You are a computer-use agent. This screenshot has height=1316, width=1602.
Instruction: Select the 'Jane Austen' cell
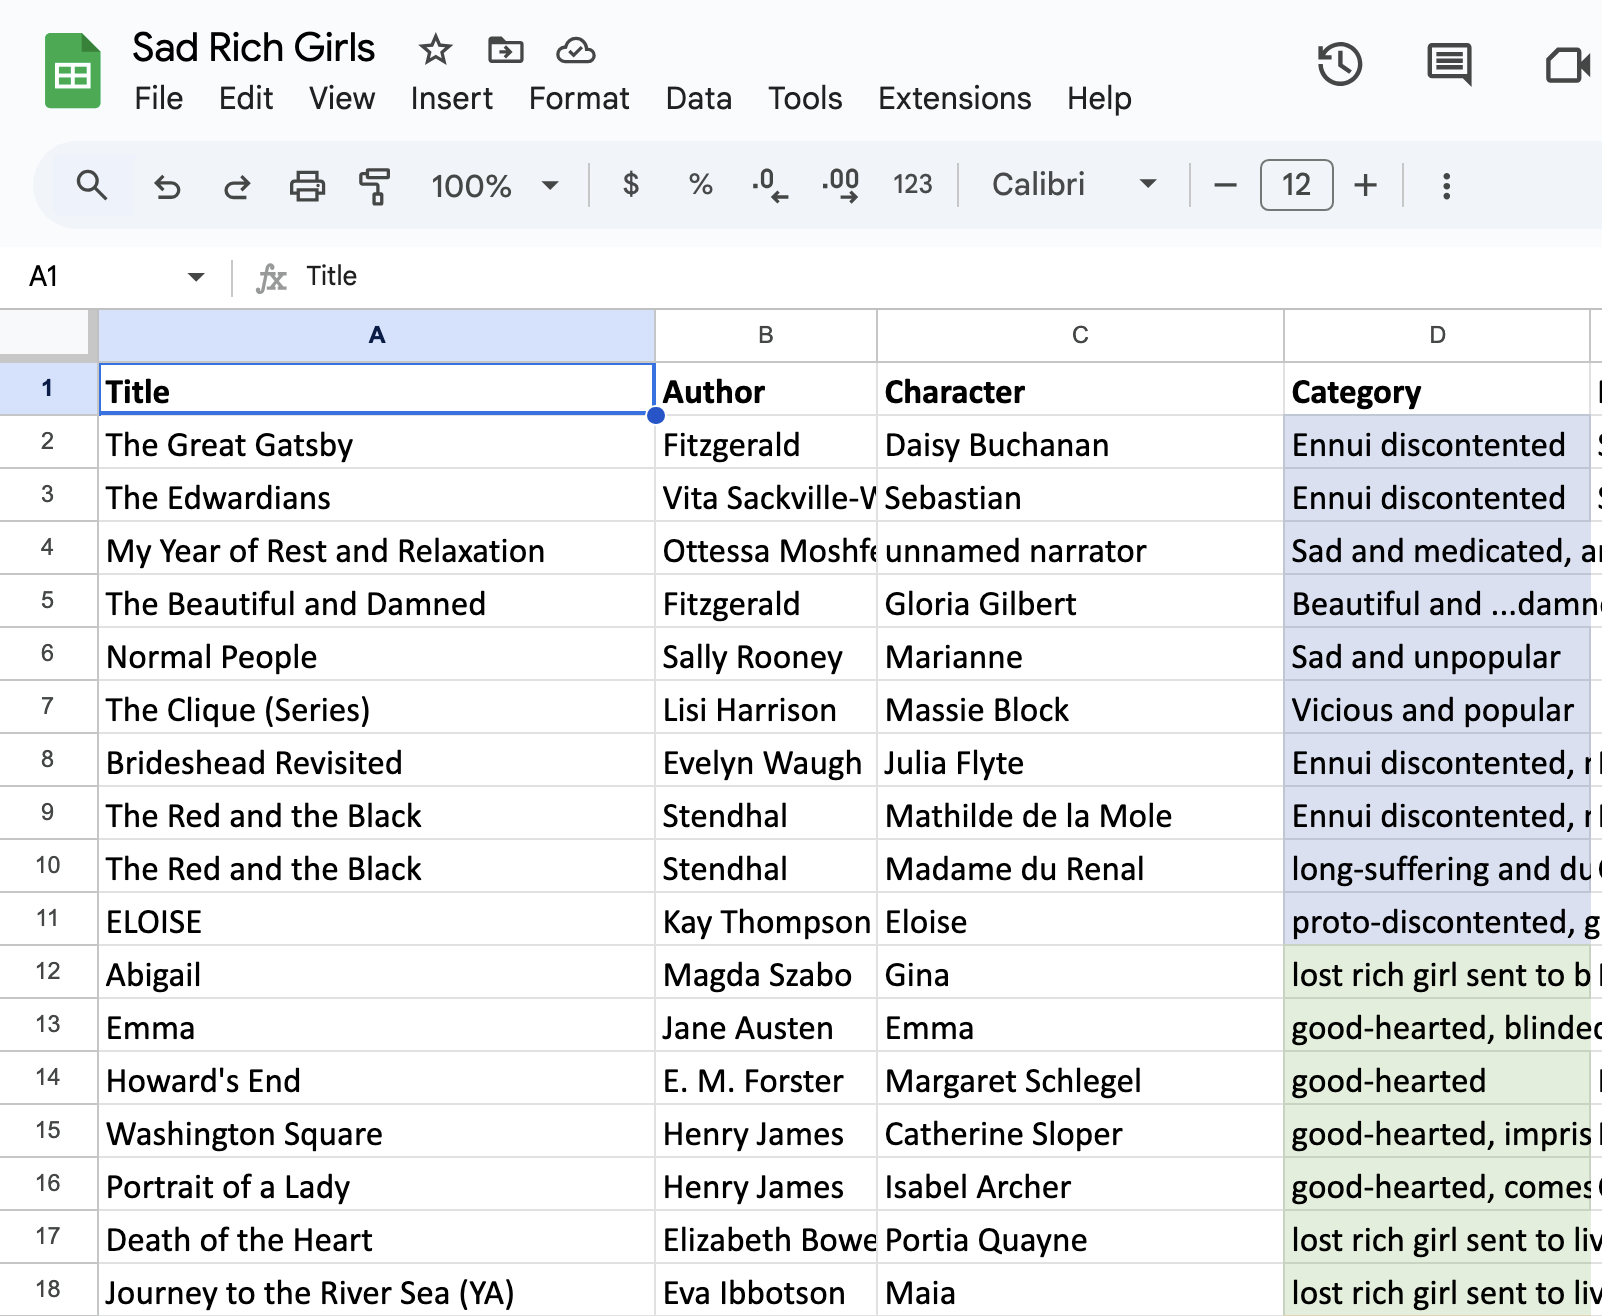tap(766, 1027)
